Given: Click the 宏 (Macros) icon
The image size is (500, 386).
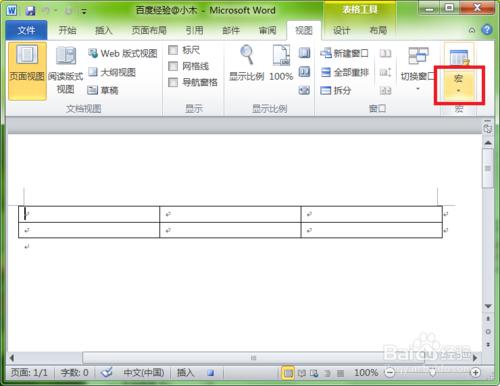Looking at the screenshot, I should pos(459,57).
